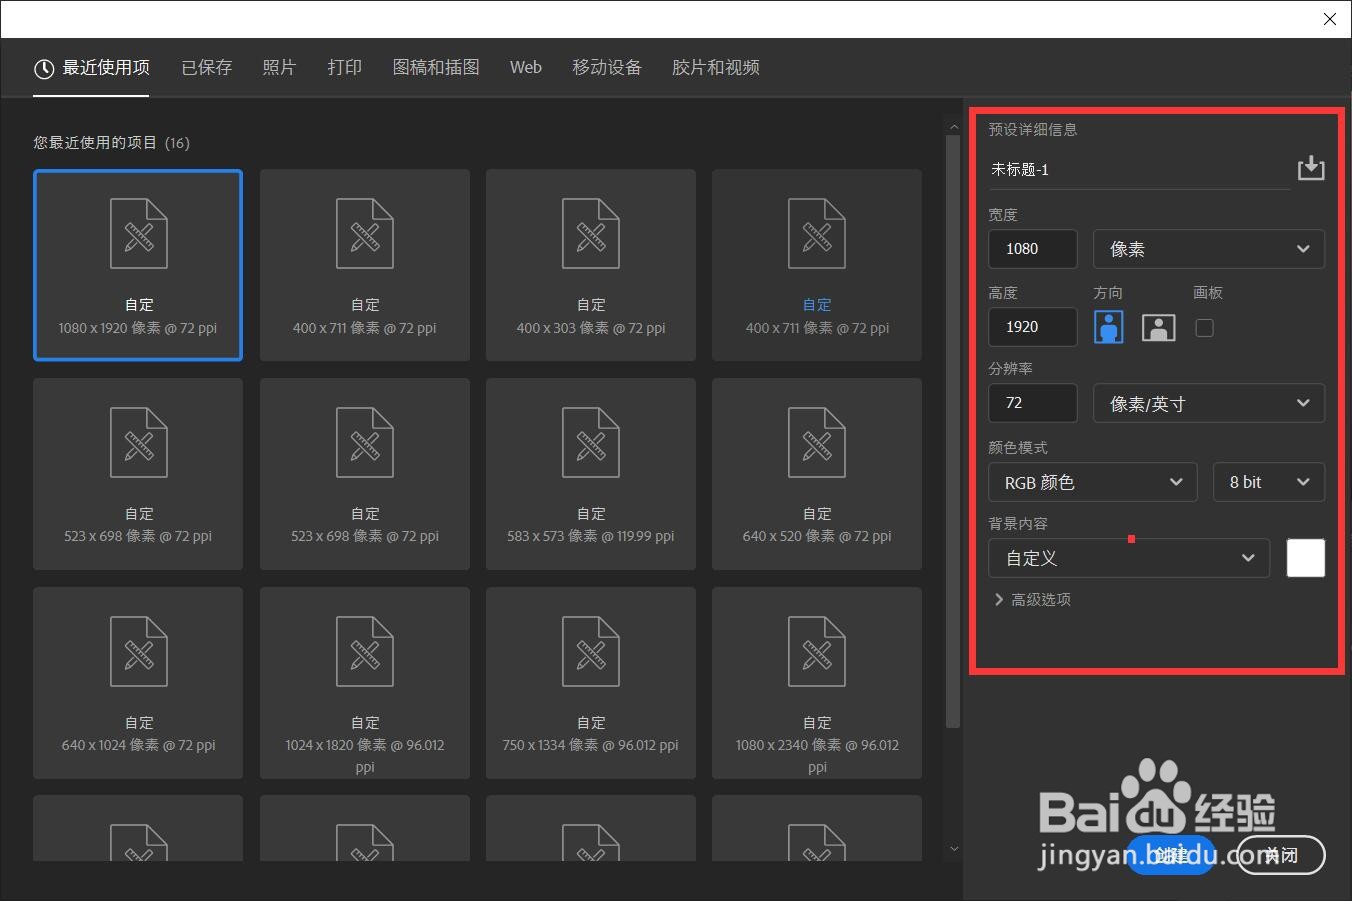Select the 583 x 573 像素 @ 119.99 ppi preset

tap(591, 474)
